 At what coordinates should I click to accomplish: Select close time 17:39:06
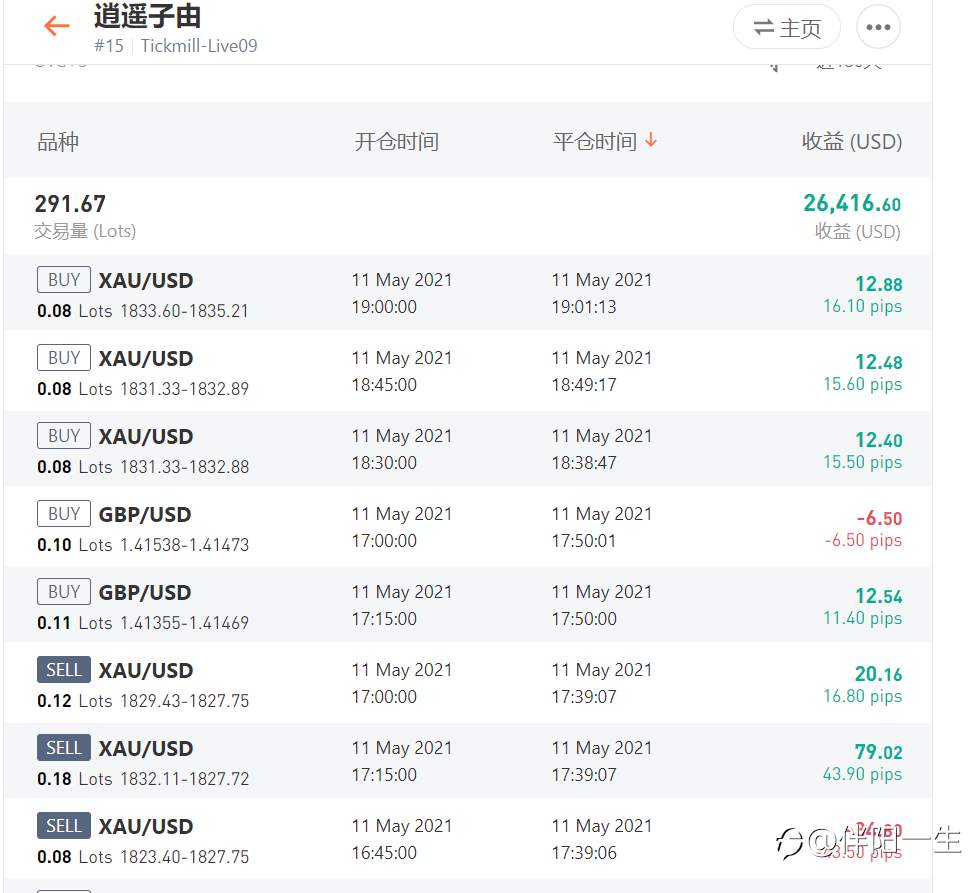(584, 853)
